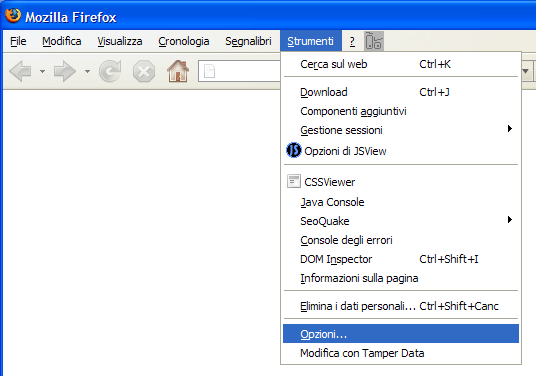The width and height of the screenshot is (536, 376).
Task: Click the CSSViewer icon in the menu
Action: coord(294,182)
